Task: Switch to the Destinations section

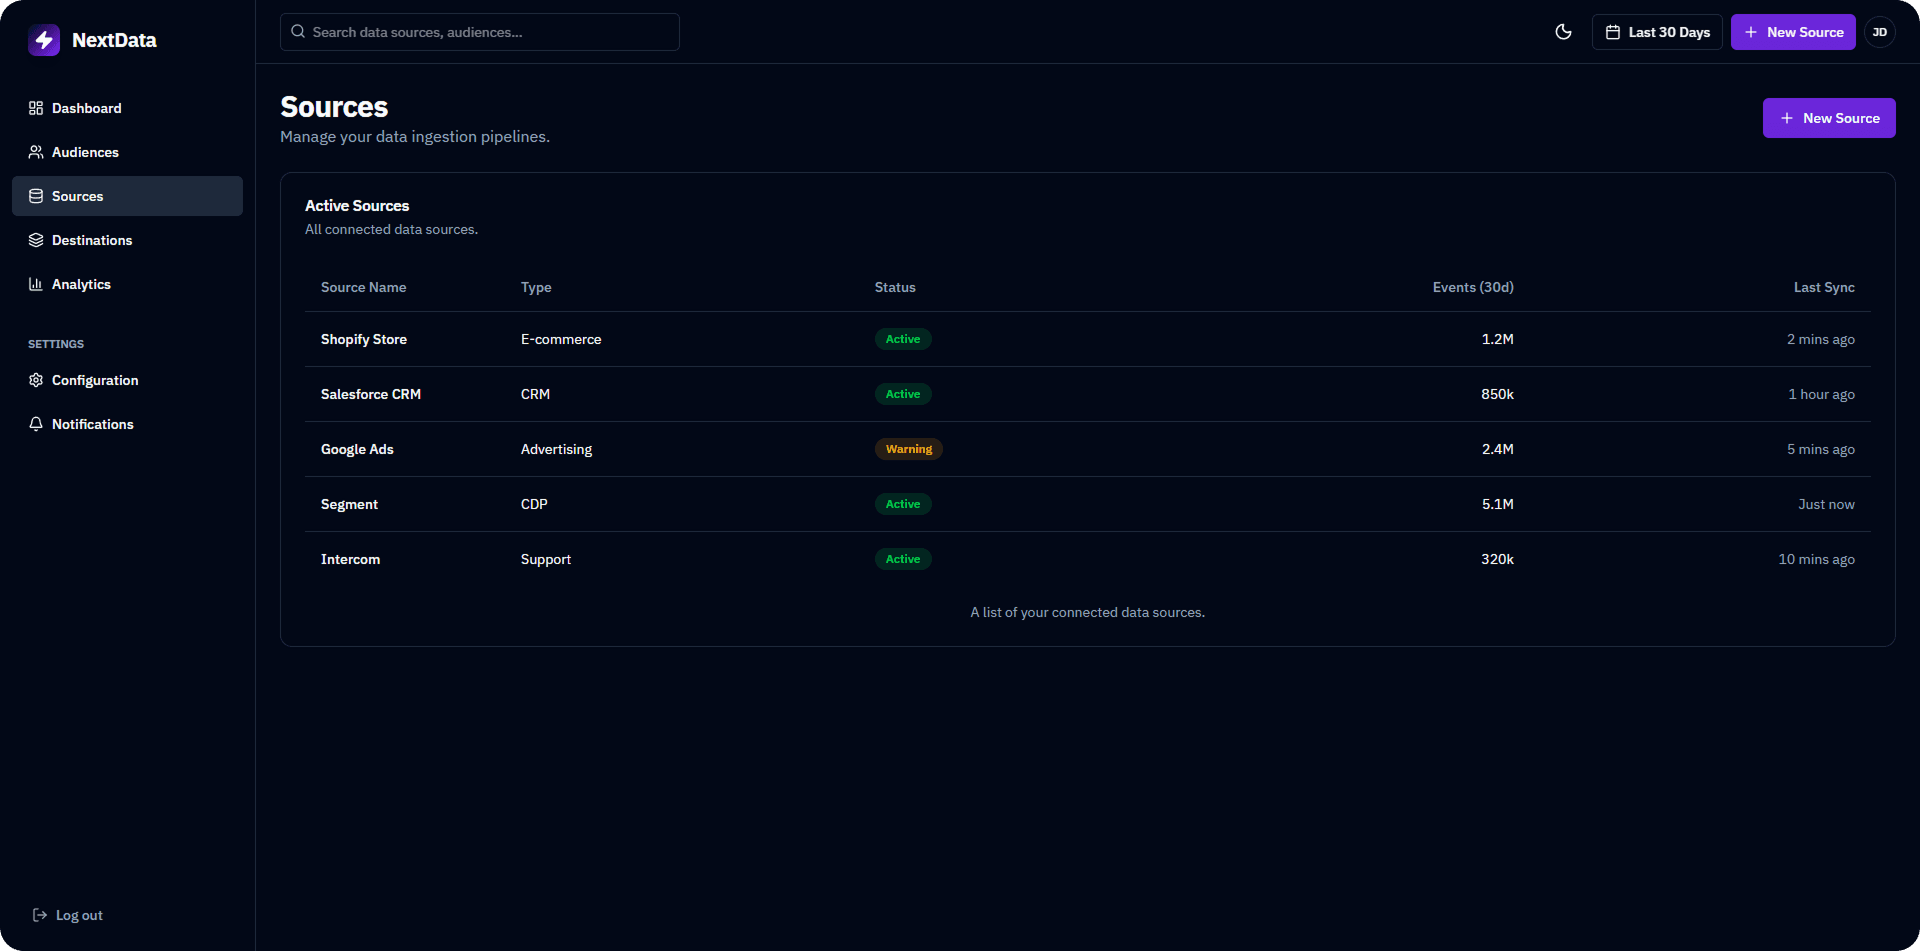Action: 92,240
